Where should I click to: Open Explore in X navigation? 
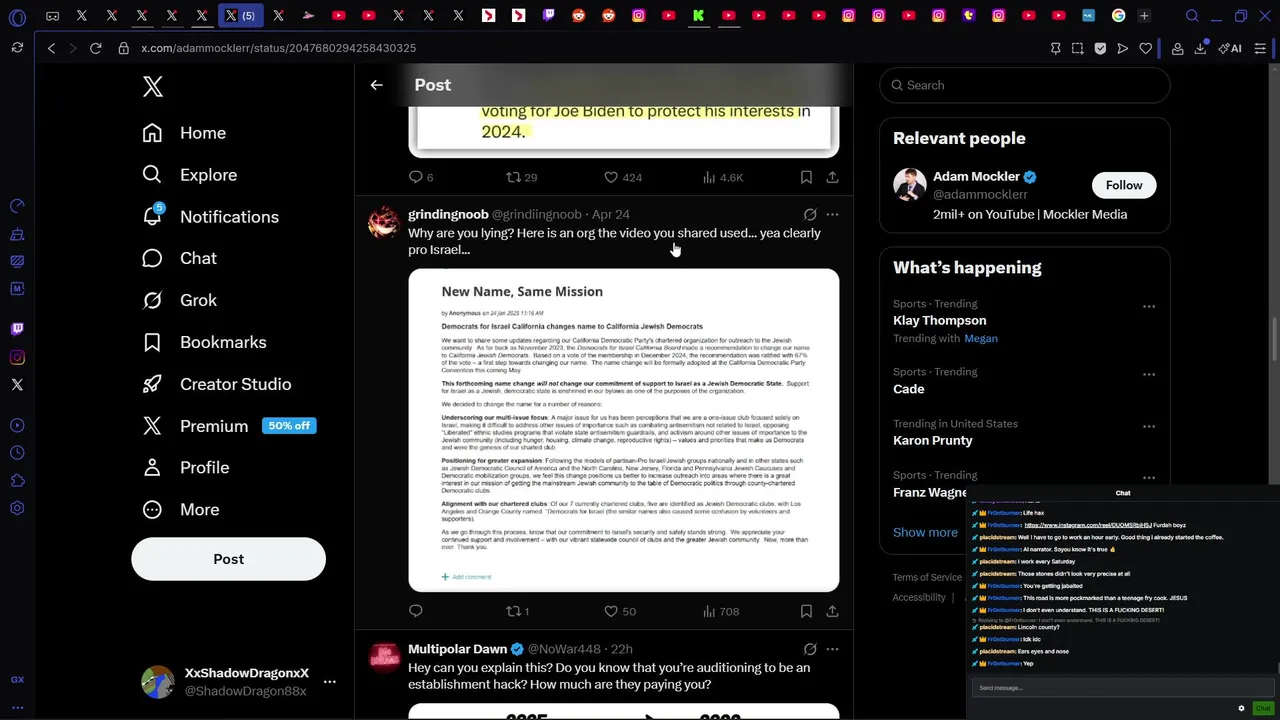tap(190, 175)
